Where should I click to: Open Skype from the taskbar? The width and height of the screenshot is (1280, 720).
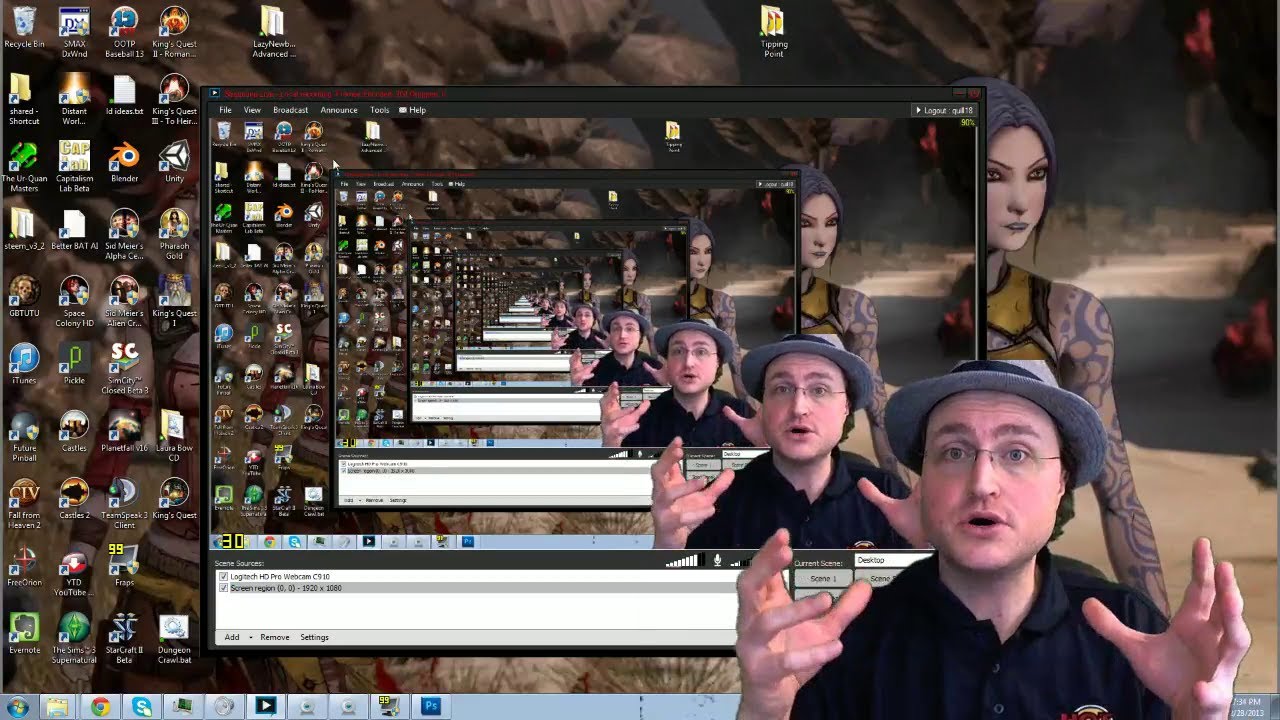click(142, 707)
